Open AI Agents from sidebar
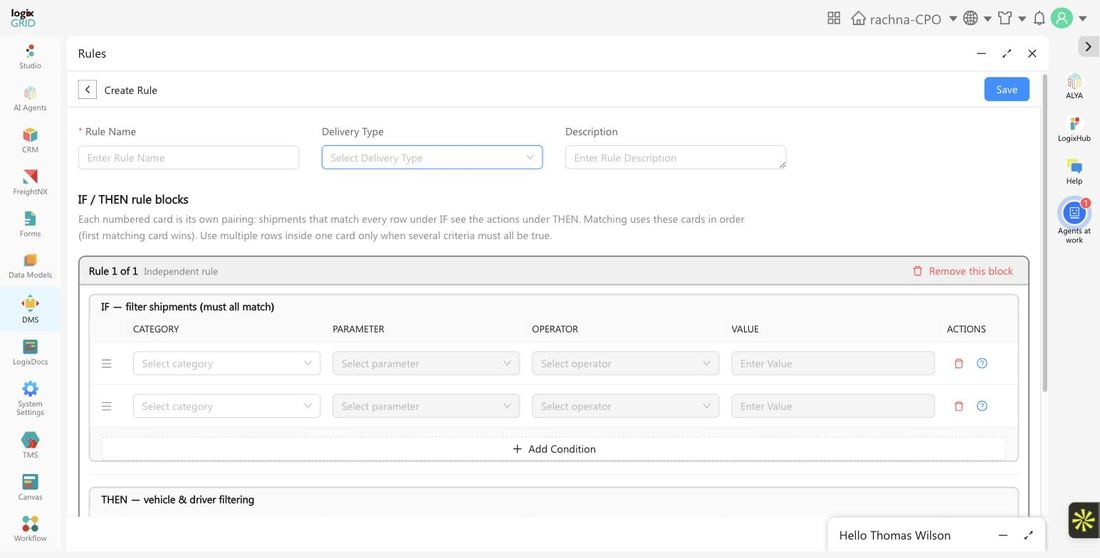This screenshot has height=558, width=1100. pos(30,99)
